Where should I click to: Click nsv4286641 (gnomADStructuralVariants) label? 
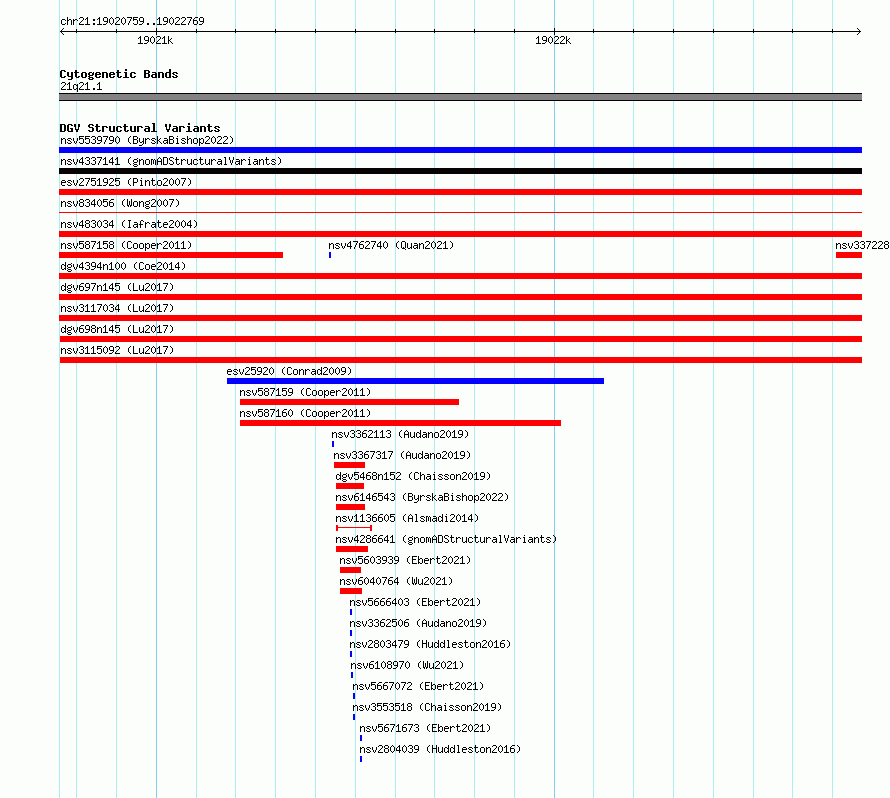point(446,539)
